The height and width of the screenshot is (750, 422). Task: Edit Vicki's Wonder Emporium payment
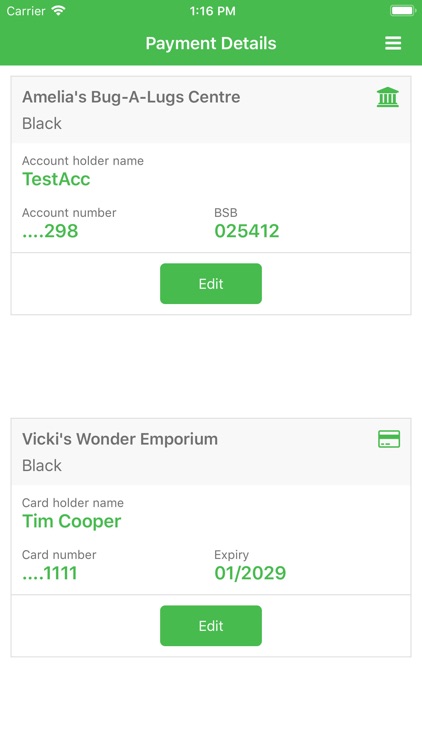(211, 626)
